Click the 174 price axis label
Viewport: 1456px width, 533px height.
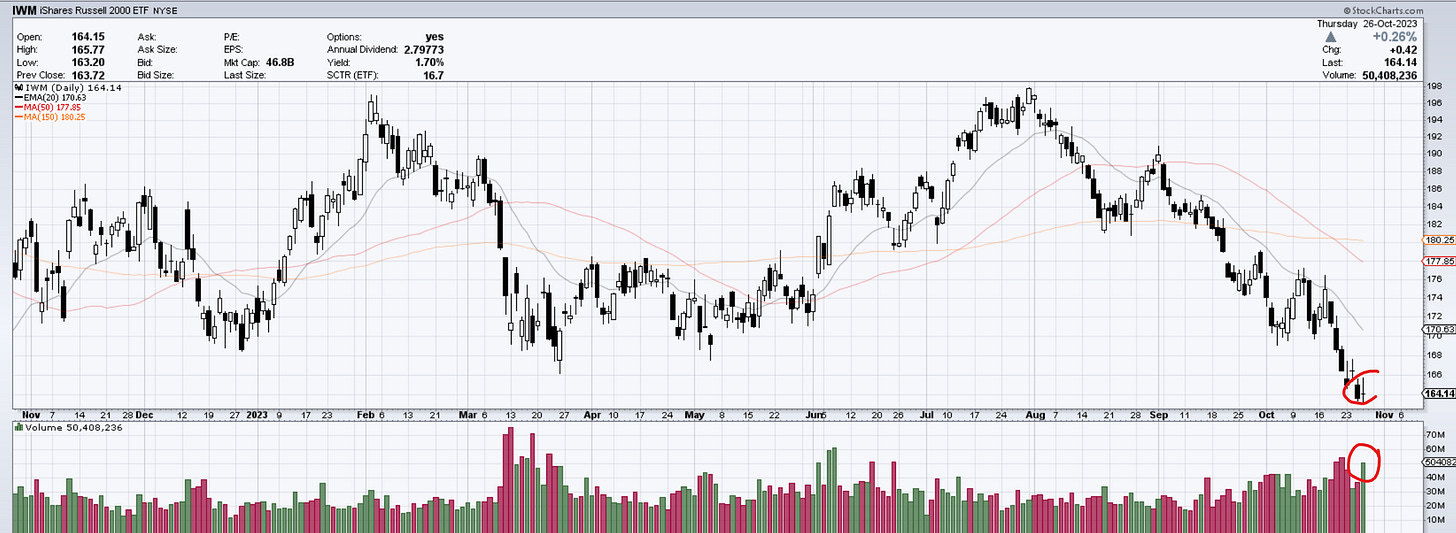1433,297
